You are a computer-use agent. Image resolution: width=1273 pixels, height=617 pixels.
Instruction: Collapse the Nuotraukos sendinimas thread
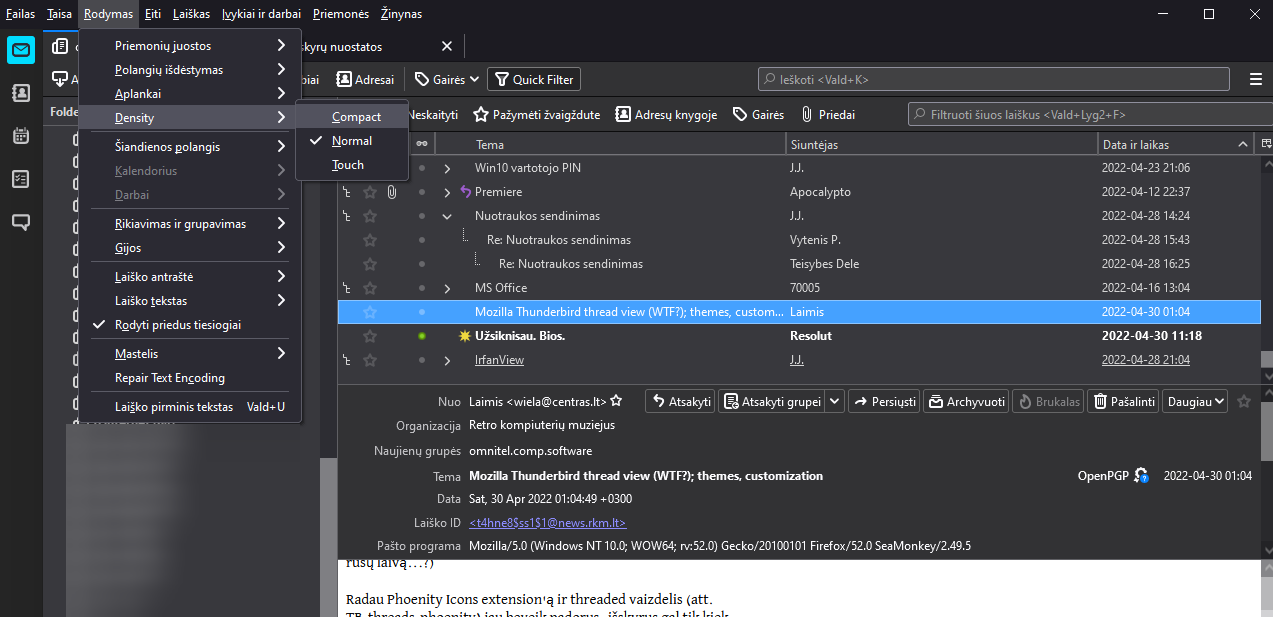pos(447,216)
